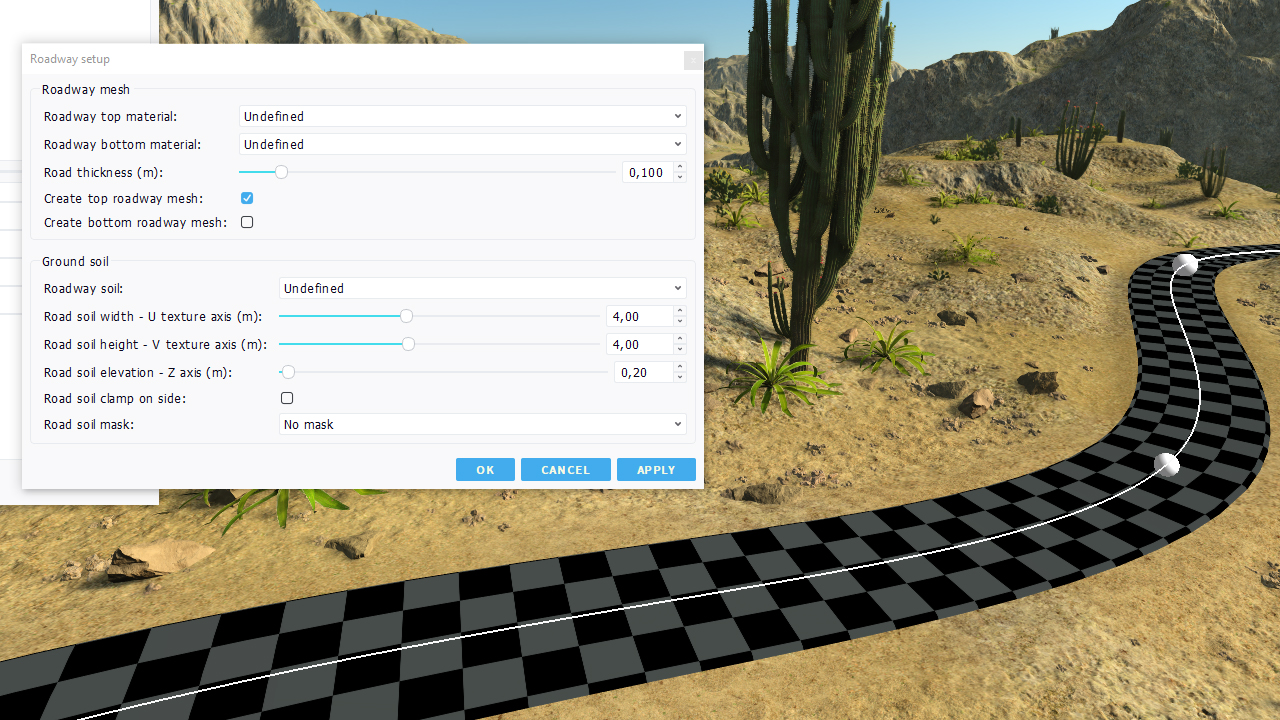
Task: Toggle Road soil clamp on side
Action: pos(287,399)
